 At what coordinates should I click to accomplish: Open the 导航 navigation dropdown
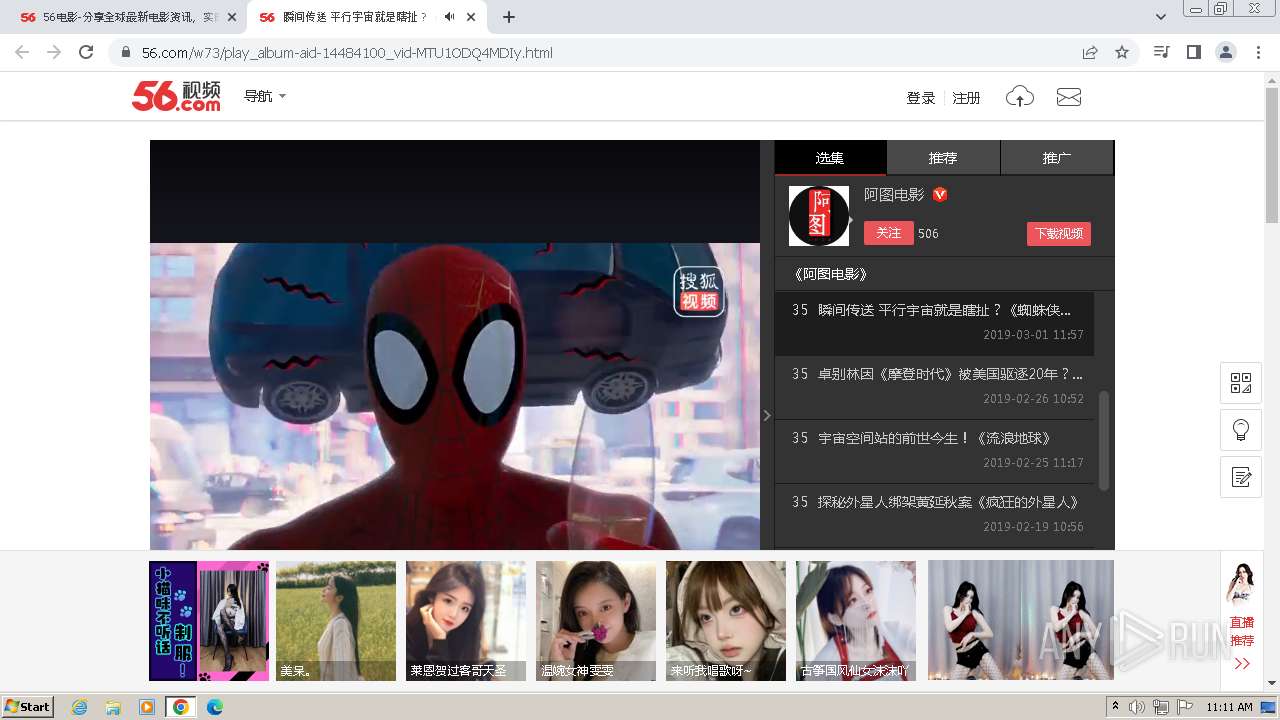(265, 96)
